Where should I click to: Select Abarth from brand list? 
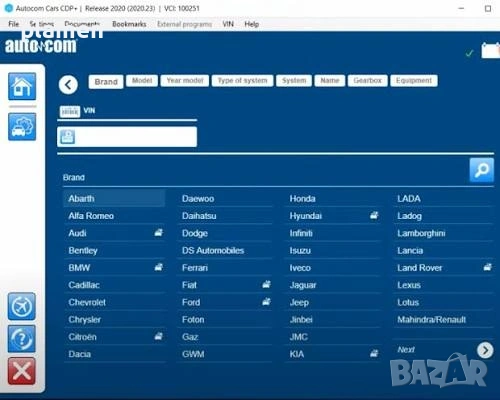114,198
